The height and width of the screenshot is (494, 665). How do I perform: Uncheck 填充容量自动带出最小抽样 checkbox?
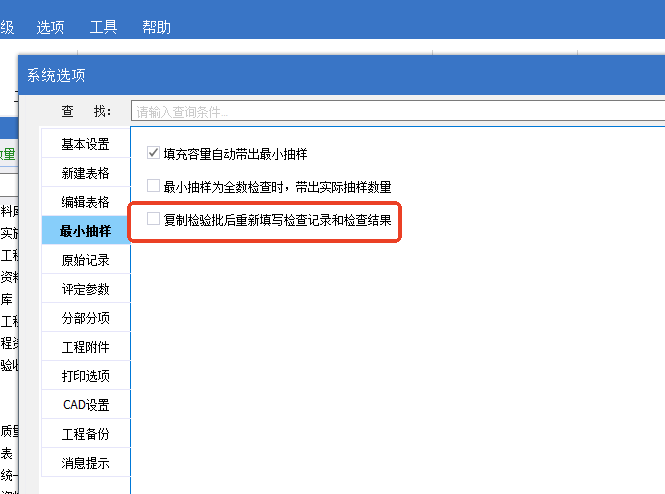tap(153, 154)
